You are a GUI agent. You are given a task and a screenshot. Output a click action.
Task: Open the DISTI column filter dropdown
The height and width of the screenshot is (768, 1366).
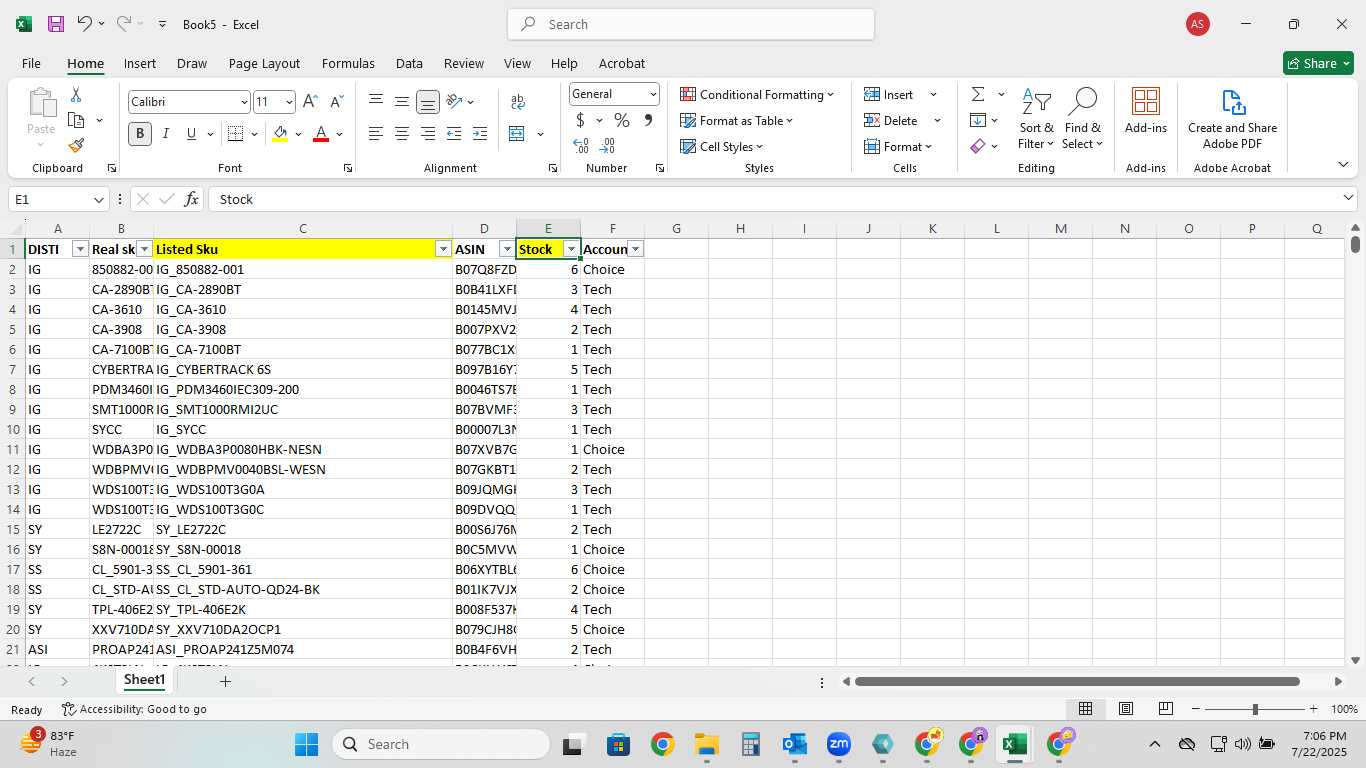(80, 249)
